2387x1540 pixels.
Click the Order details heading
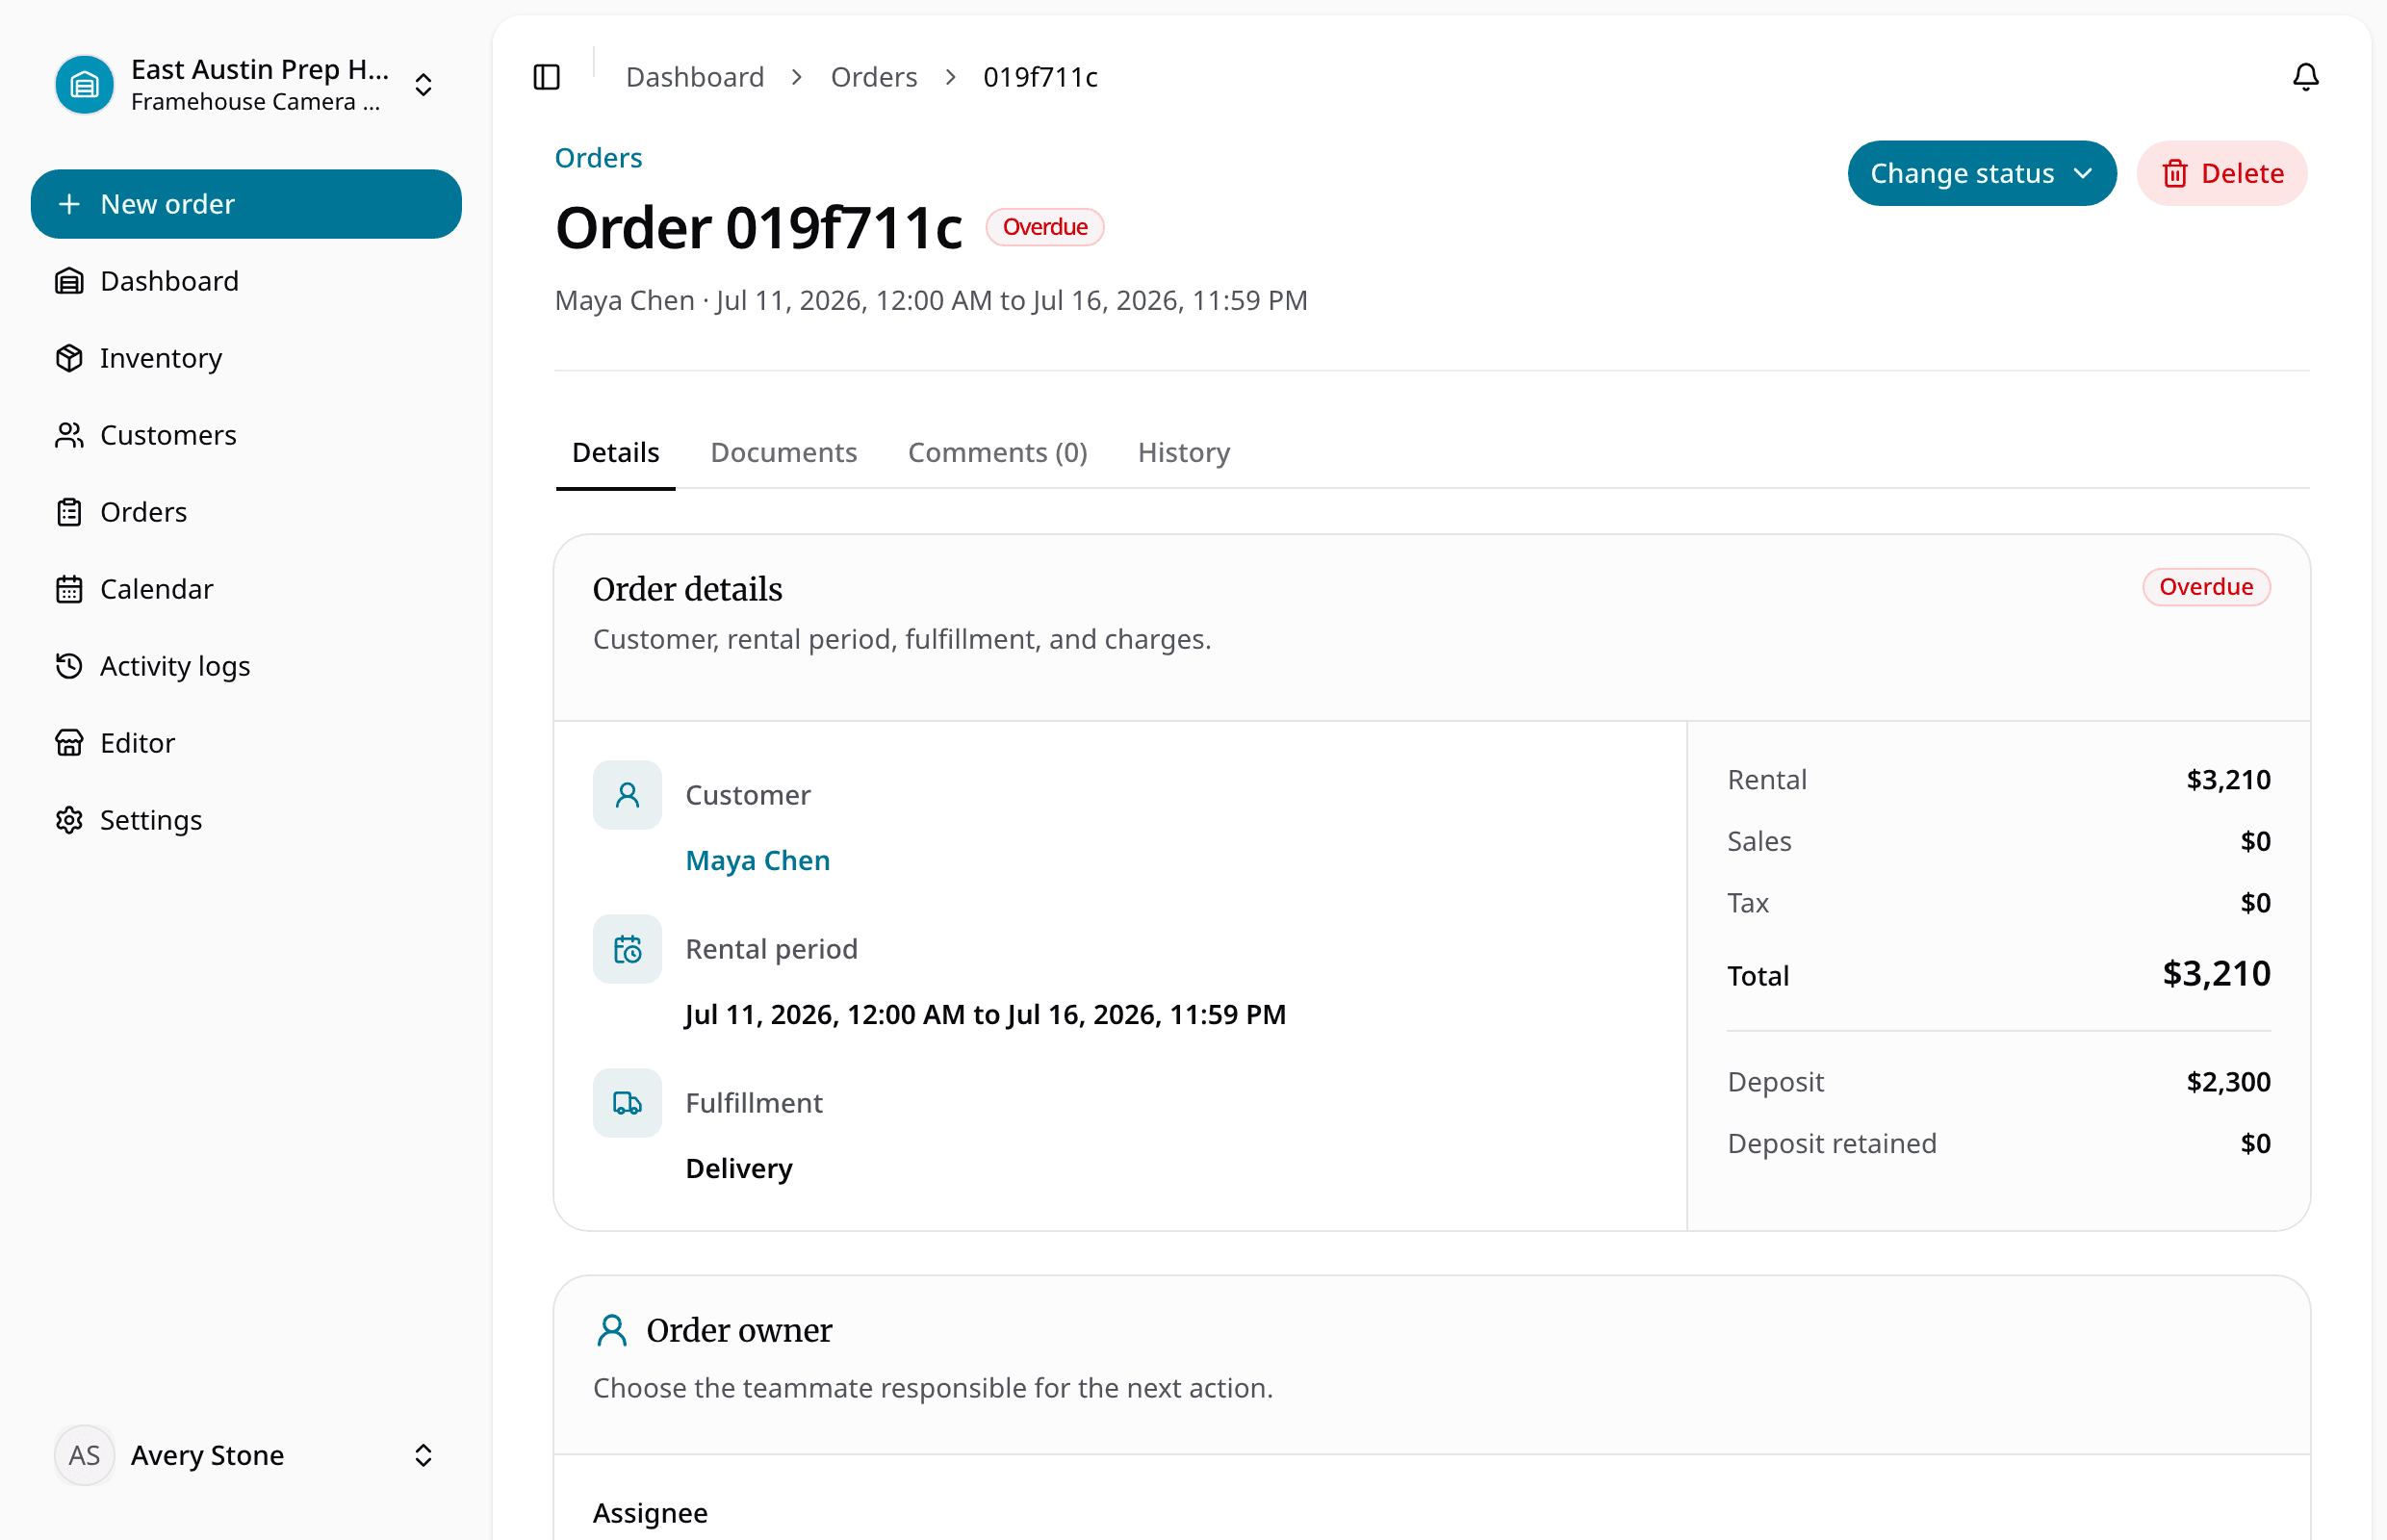click(687, 590)
